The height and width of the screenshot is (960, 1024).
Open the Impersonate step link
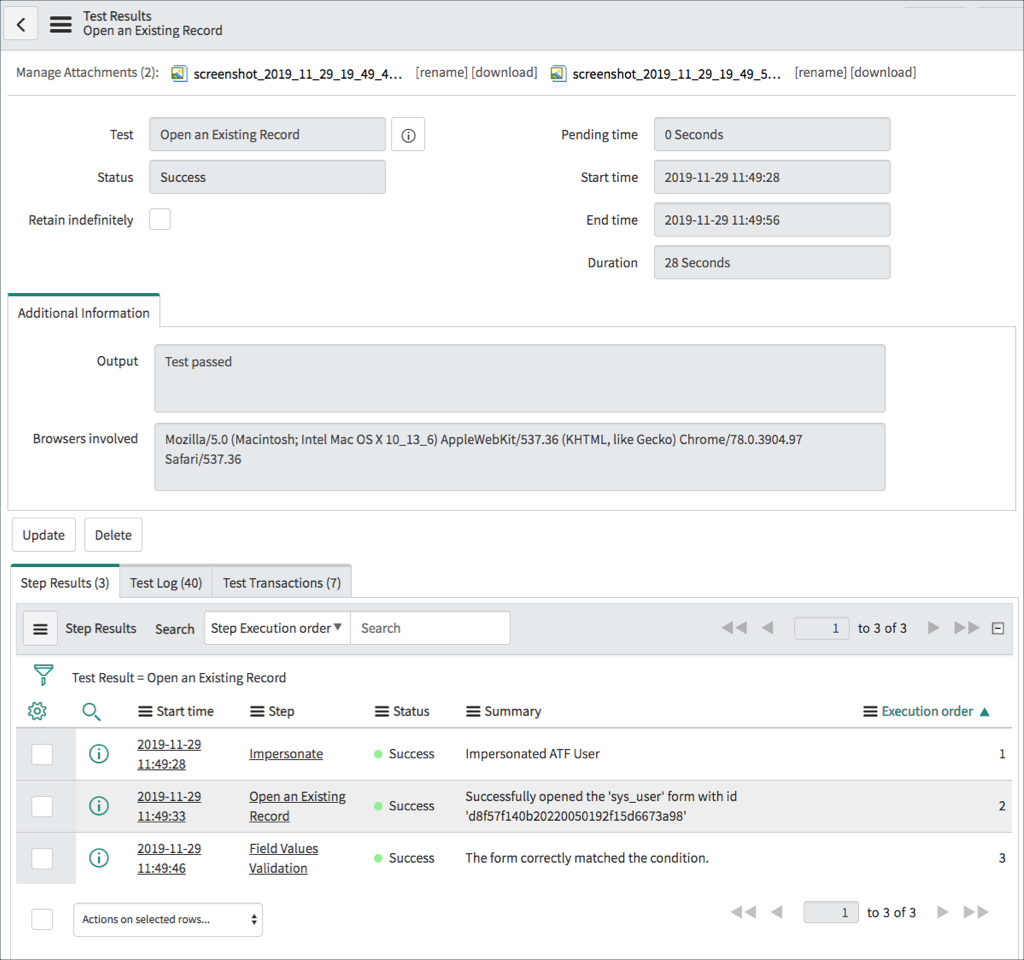tap(284, 753)
